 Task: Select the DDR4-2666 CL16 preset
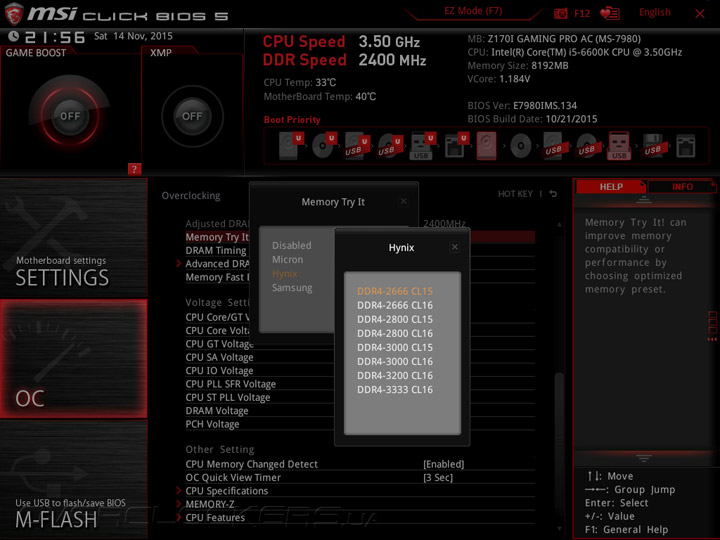pos(395,305)
